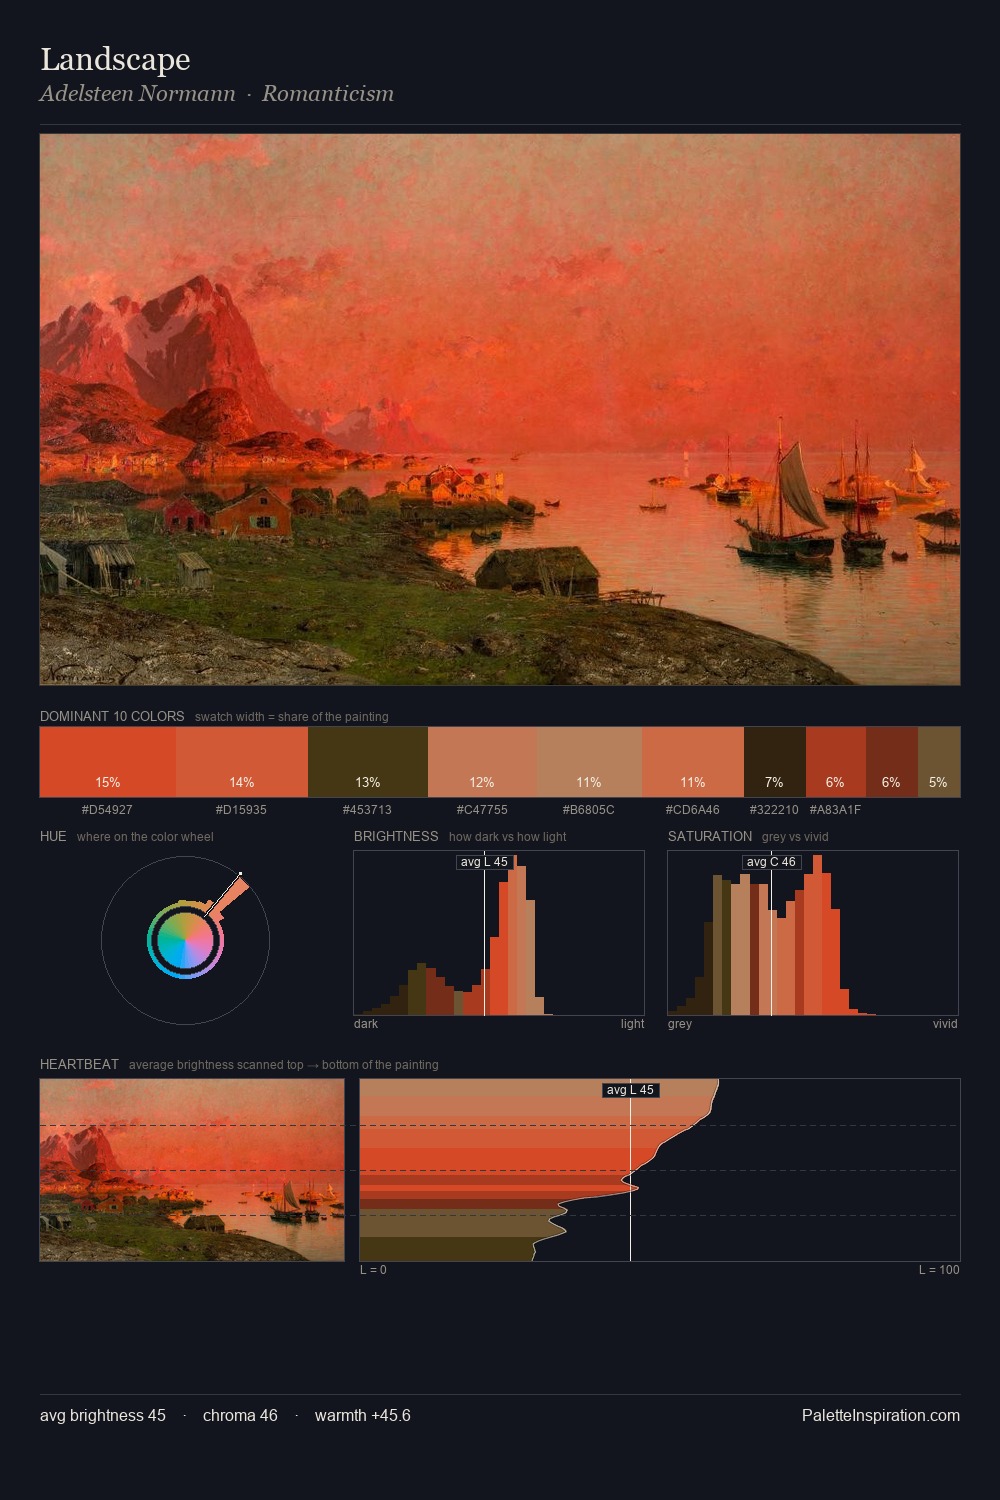
Task: Click the hue color wheel
Action: [185, 940]
